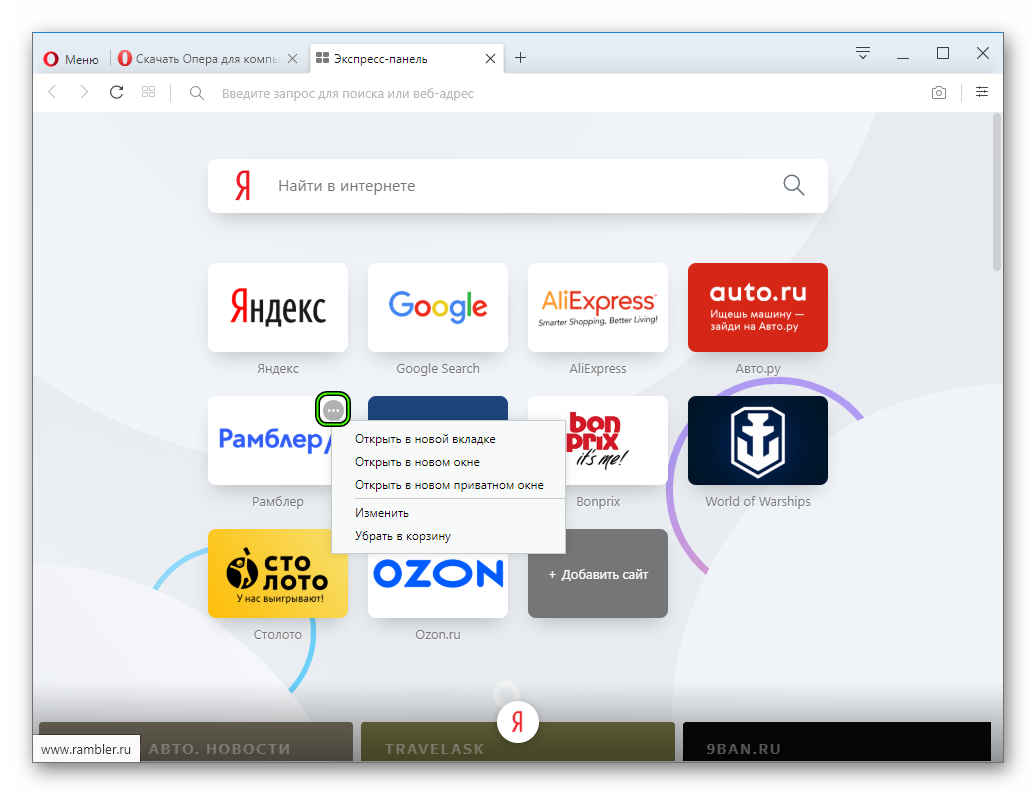Screen dimensions: 1036x795
Task: Maximize the Opera window
Action: [943, 54]
